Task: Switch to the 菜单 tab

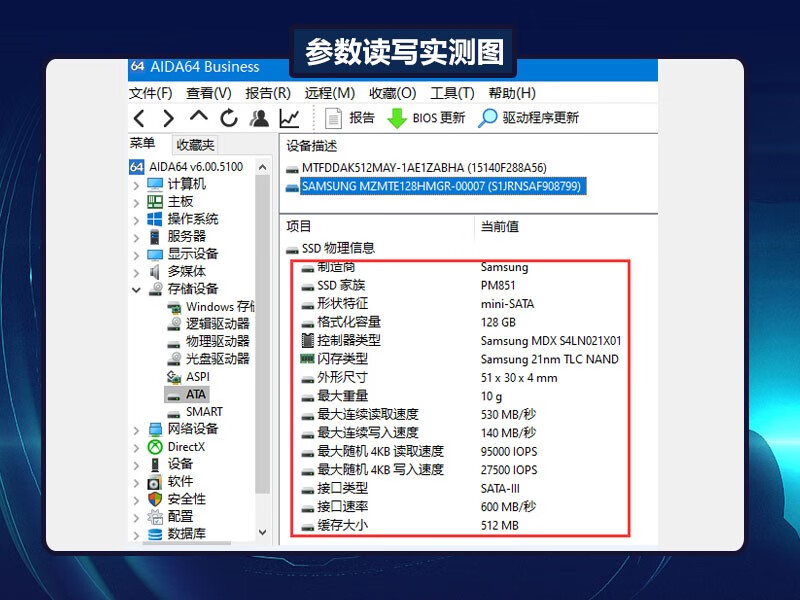Action: tap(142, 143)
